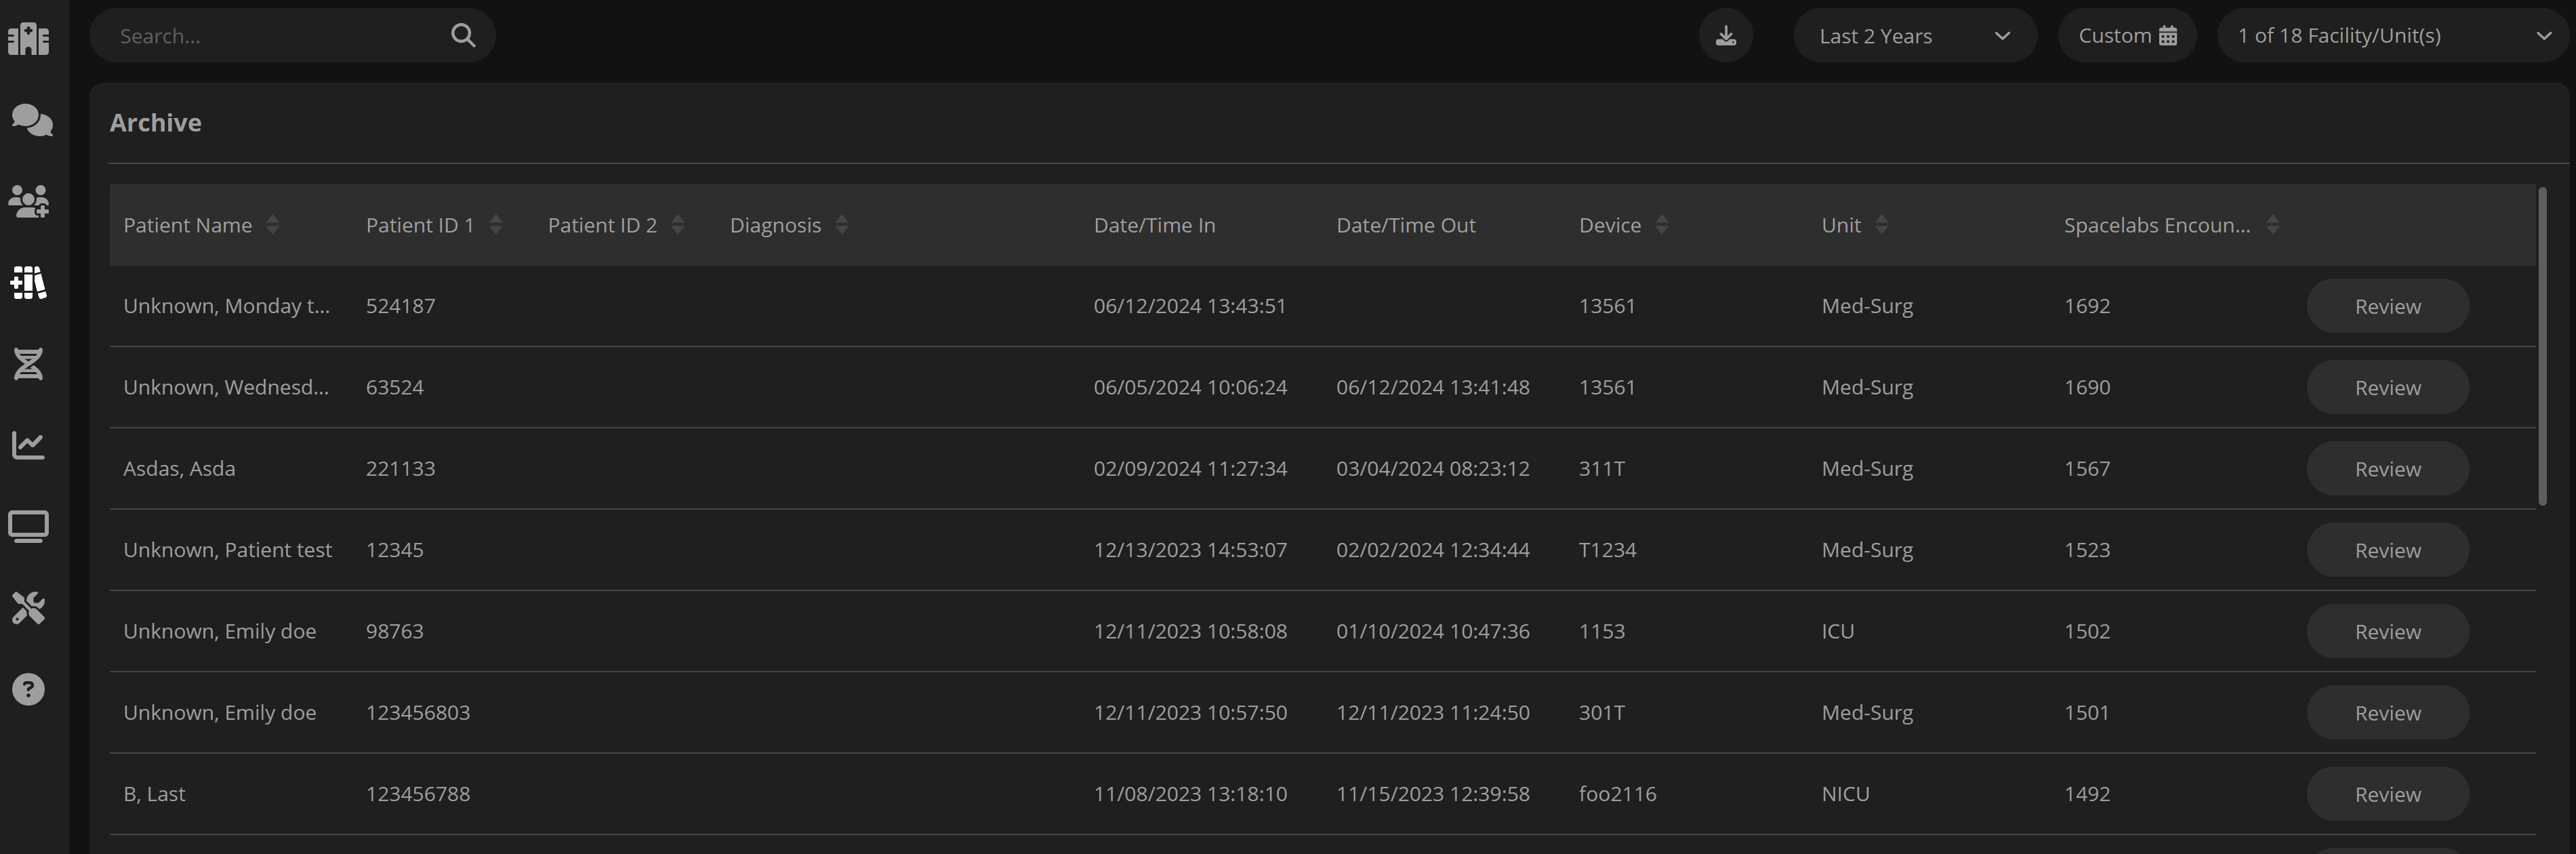Open the archive sidebar icon
Screen dimensions: 2576x854
point(29,283)
